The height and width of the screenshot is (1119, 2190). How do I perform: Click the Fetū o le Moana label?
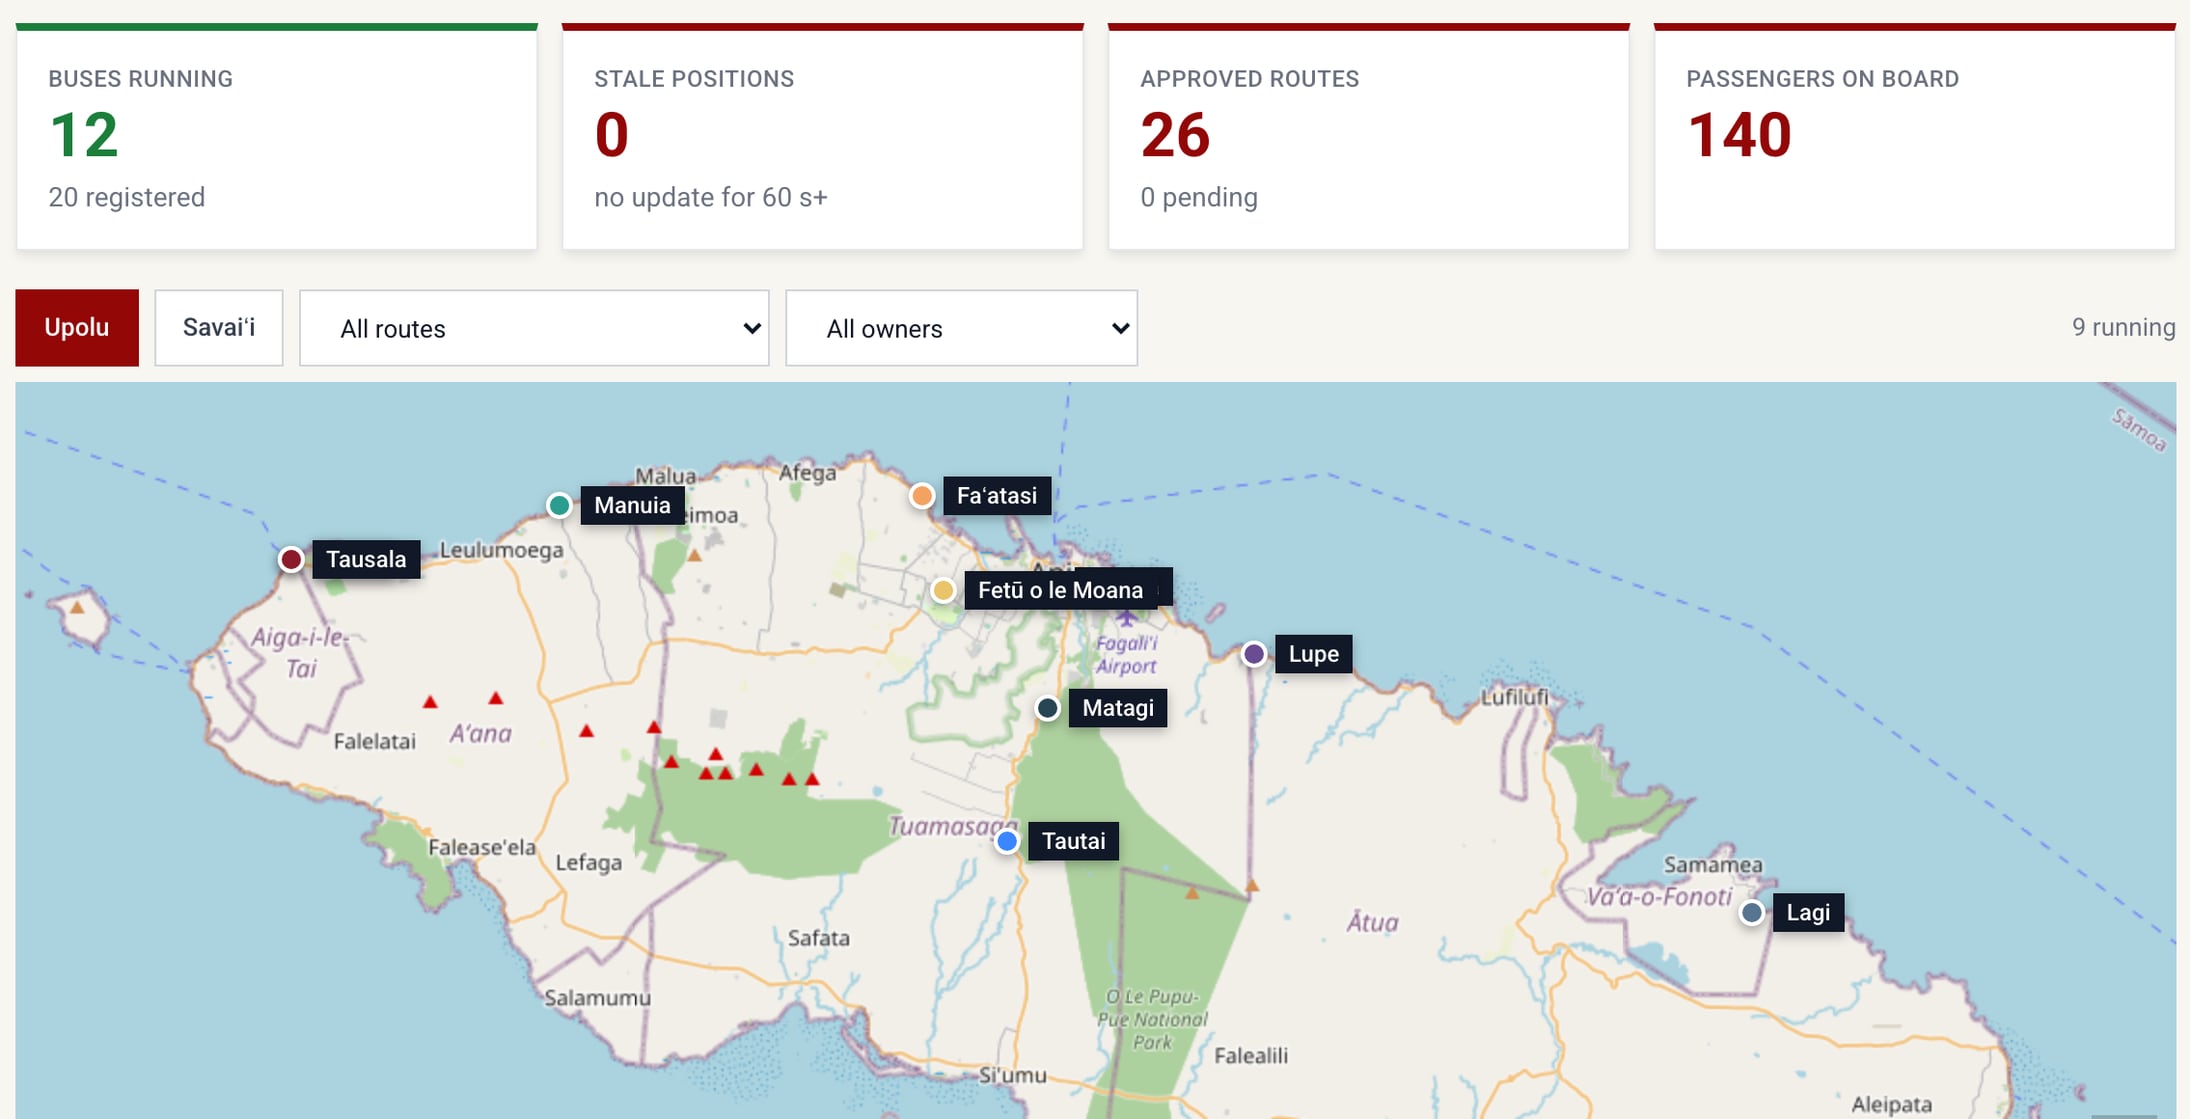[x=1060, y=590]
